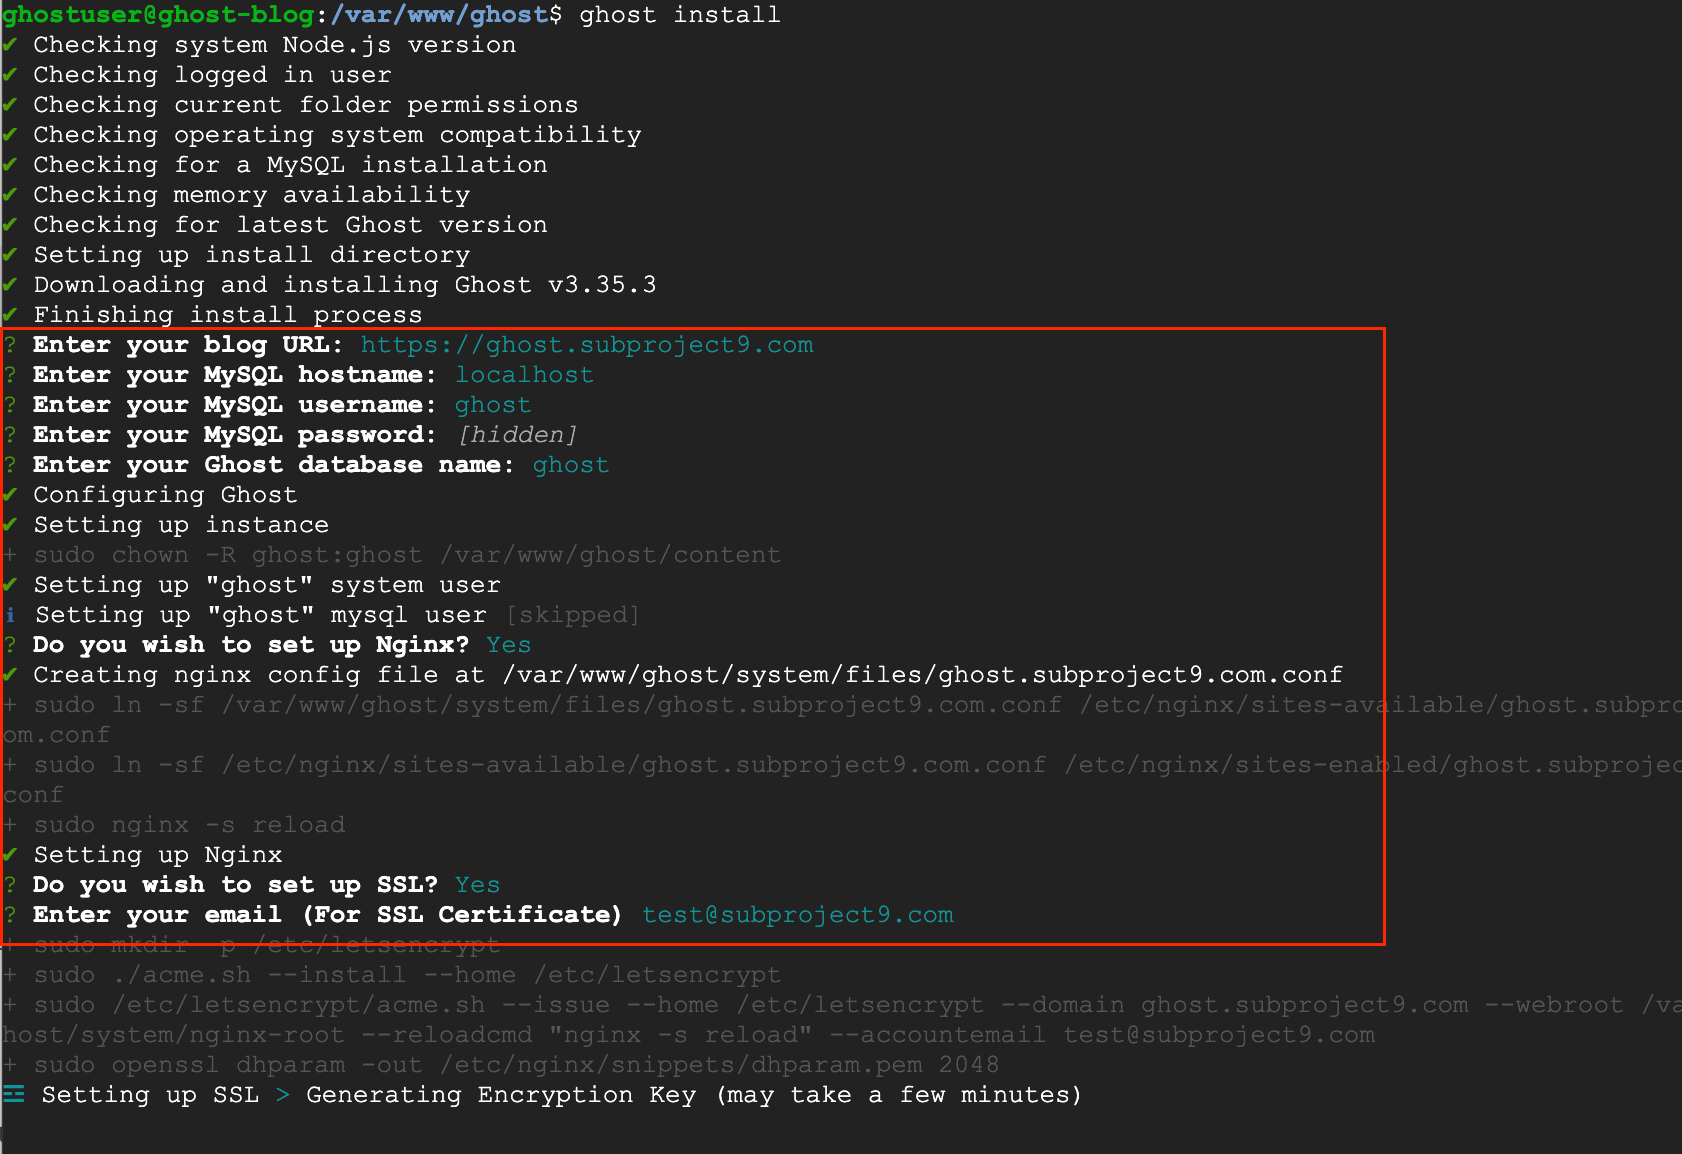
Task: Click 'Checking system Node.js version' line
Action: (x=275, y=45)
